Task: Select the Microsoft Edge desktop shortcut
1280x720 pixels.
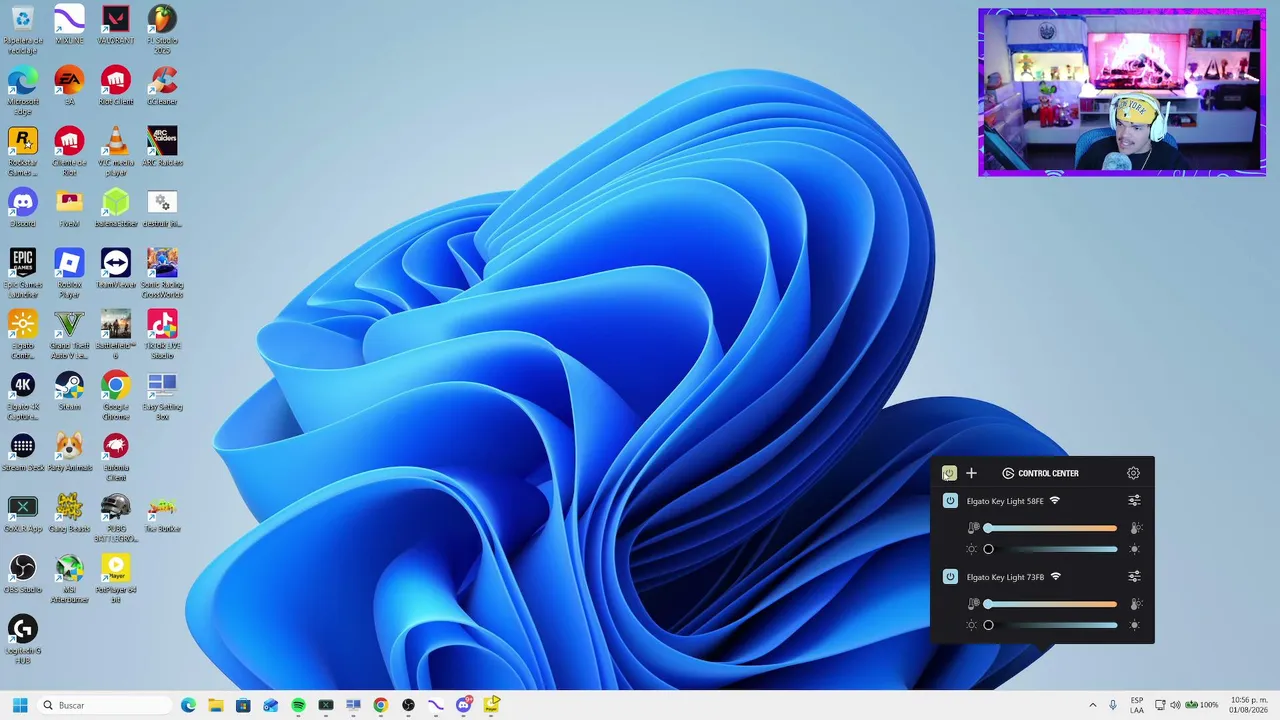Action: point(22,91)
